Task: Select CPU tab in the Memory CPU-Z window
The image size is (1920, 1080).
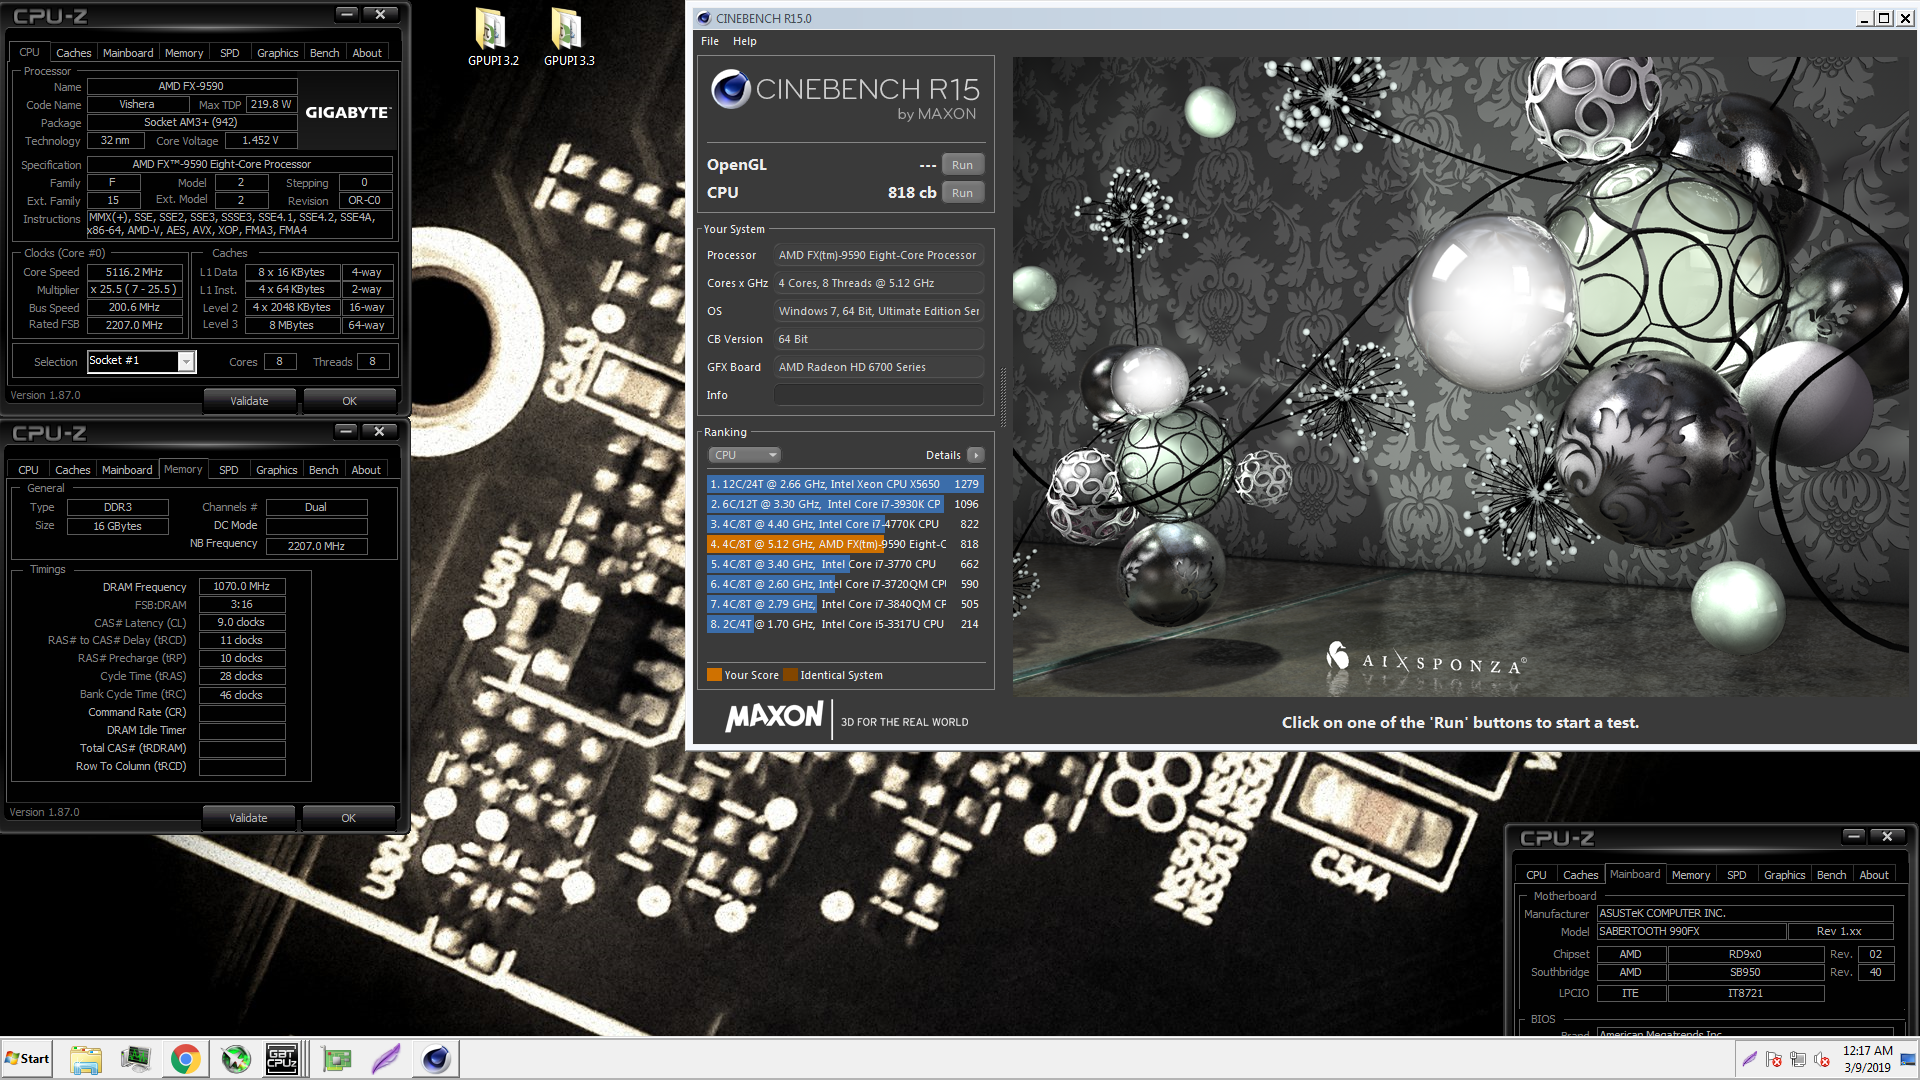Action: click(x=29, y=470)
